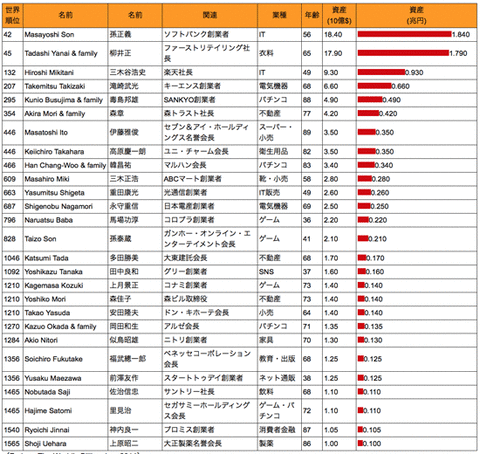This screenshot has width=480, height=454.
Task: Click the red bar labeled 1.840
Action: (404, 34)
